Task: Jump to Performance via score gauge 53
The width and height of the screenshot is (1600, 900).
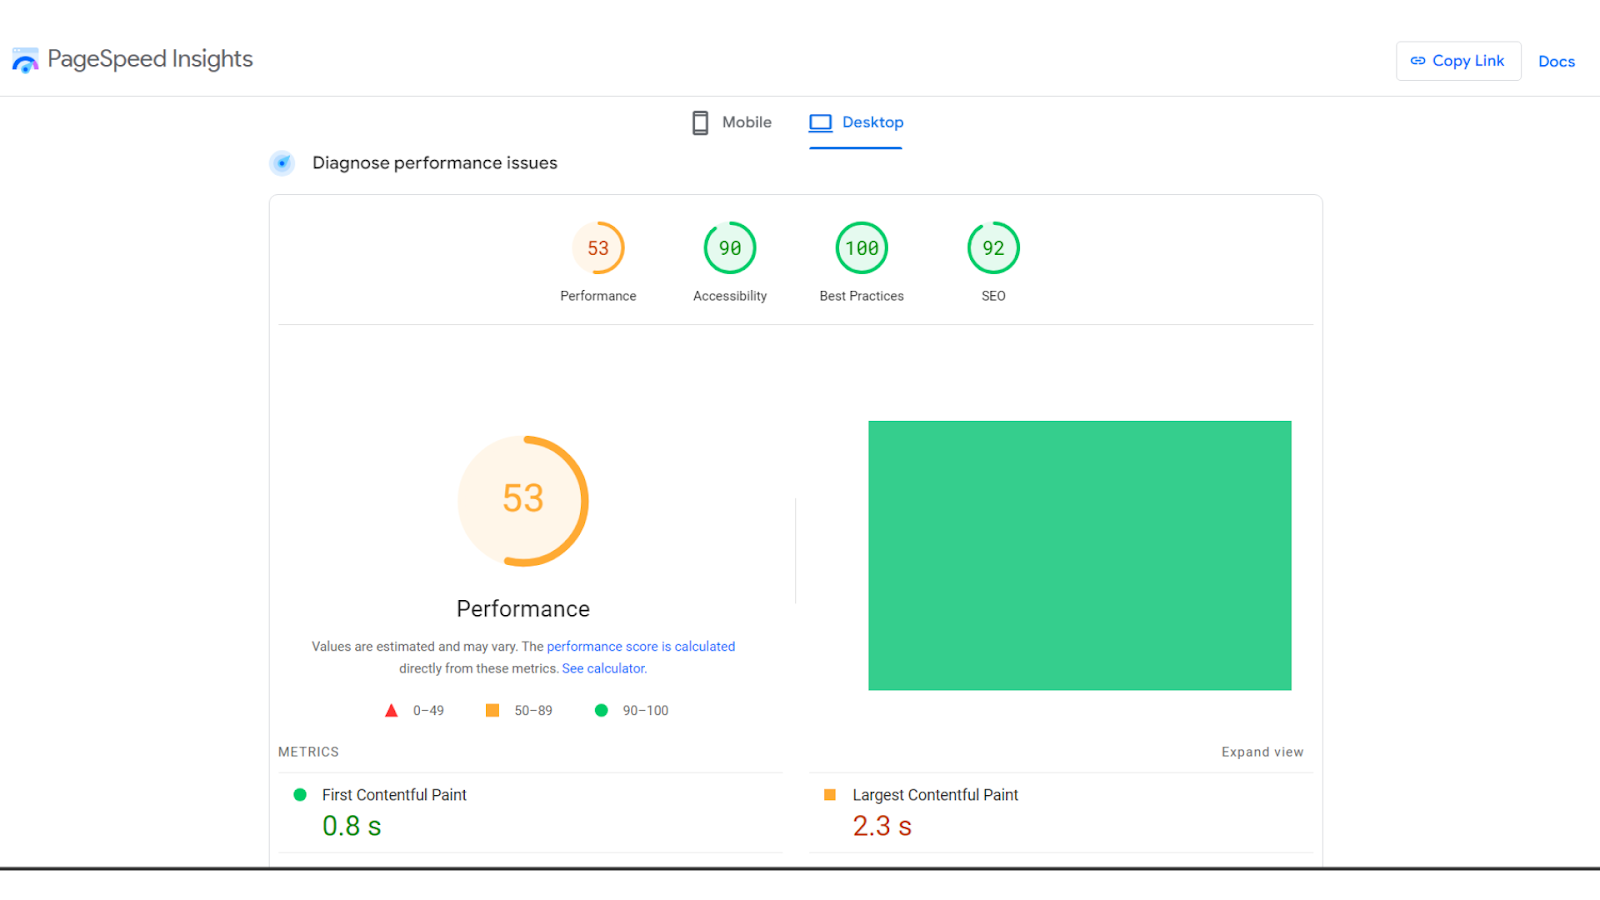Action: pyautogui.click(x=598, y=248)
